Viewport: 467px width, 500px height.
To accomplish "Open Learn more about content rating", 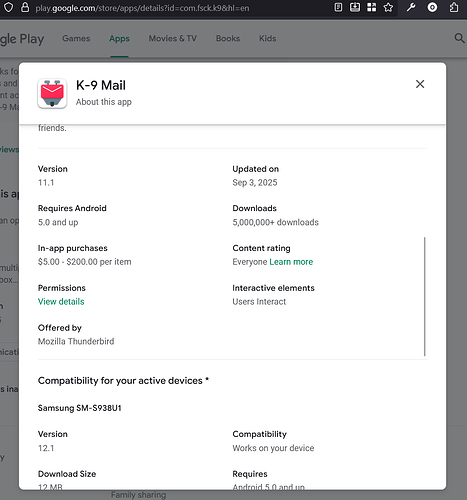I will coord(291,262).
